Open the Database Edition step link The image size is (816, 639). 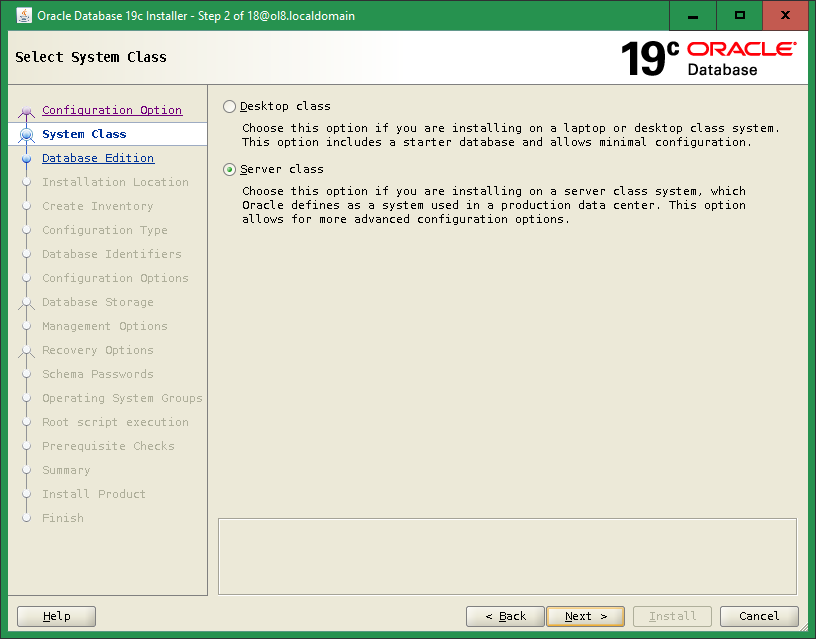[98, 158]
